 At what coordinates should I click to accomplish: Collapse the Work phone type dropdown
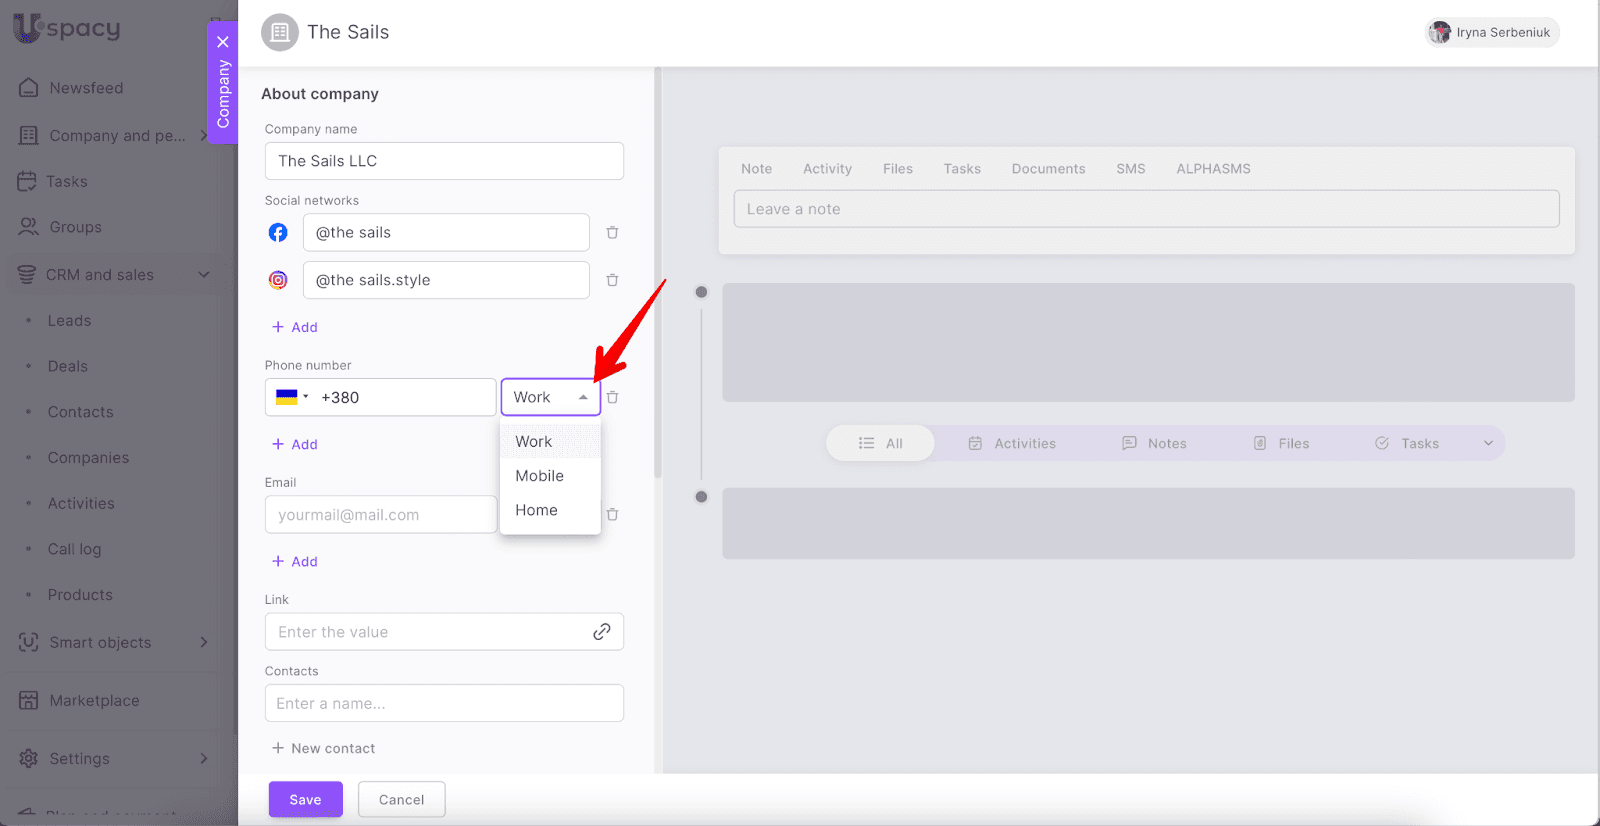click(x=582, y=398)
